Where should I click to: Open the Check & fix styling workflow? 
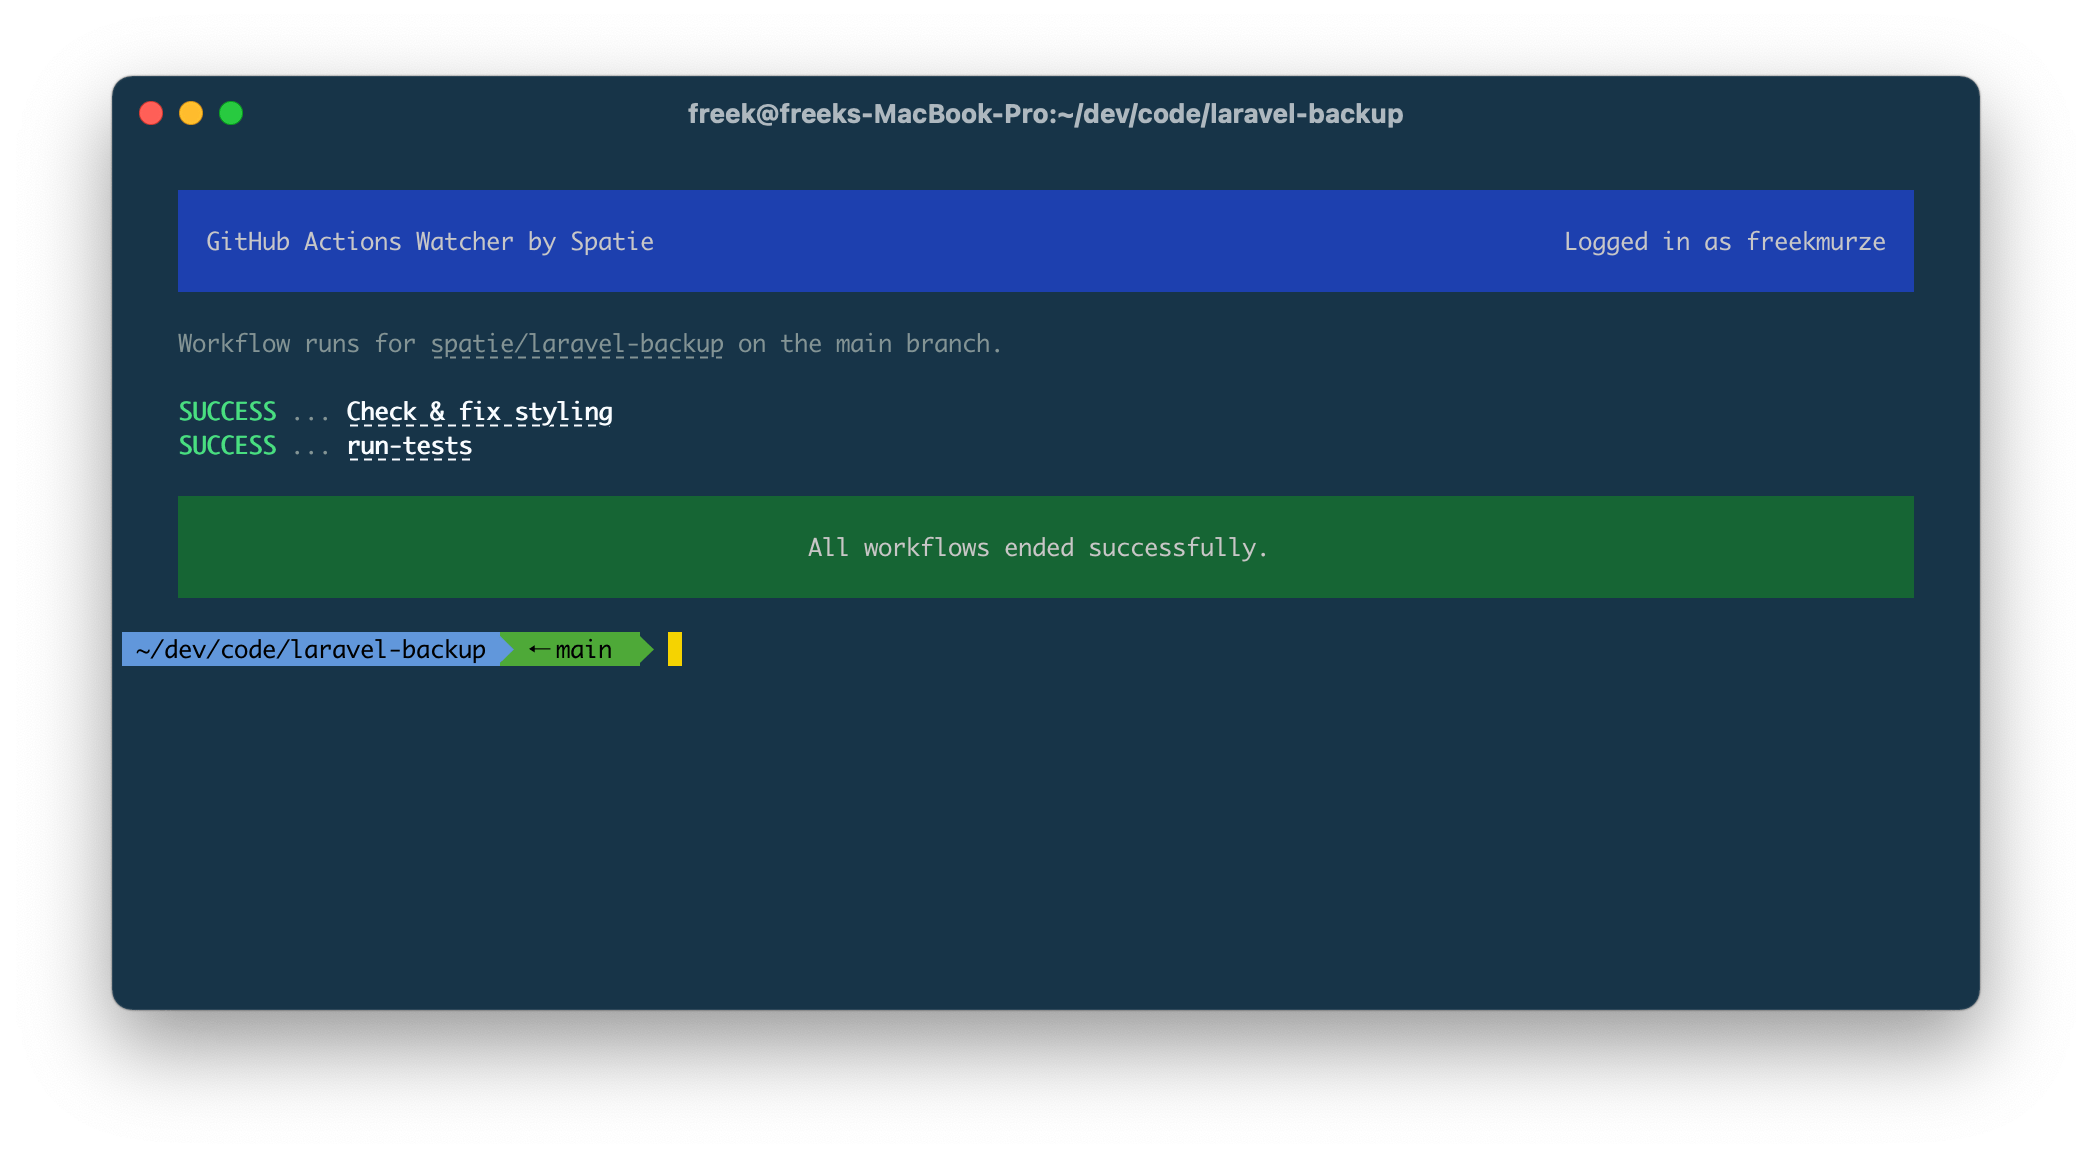[479, 411]
